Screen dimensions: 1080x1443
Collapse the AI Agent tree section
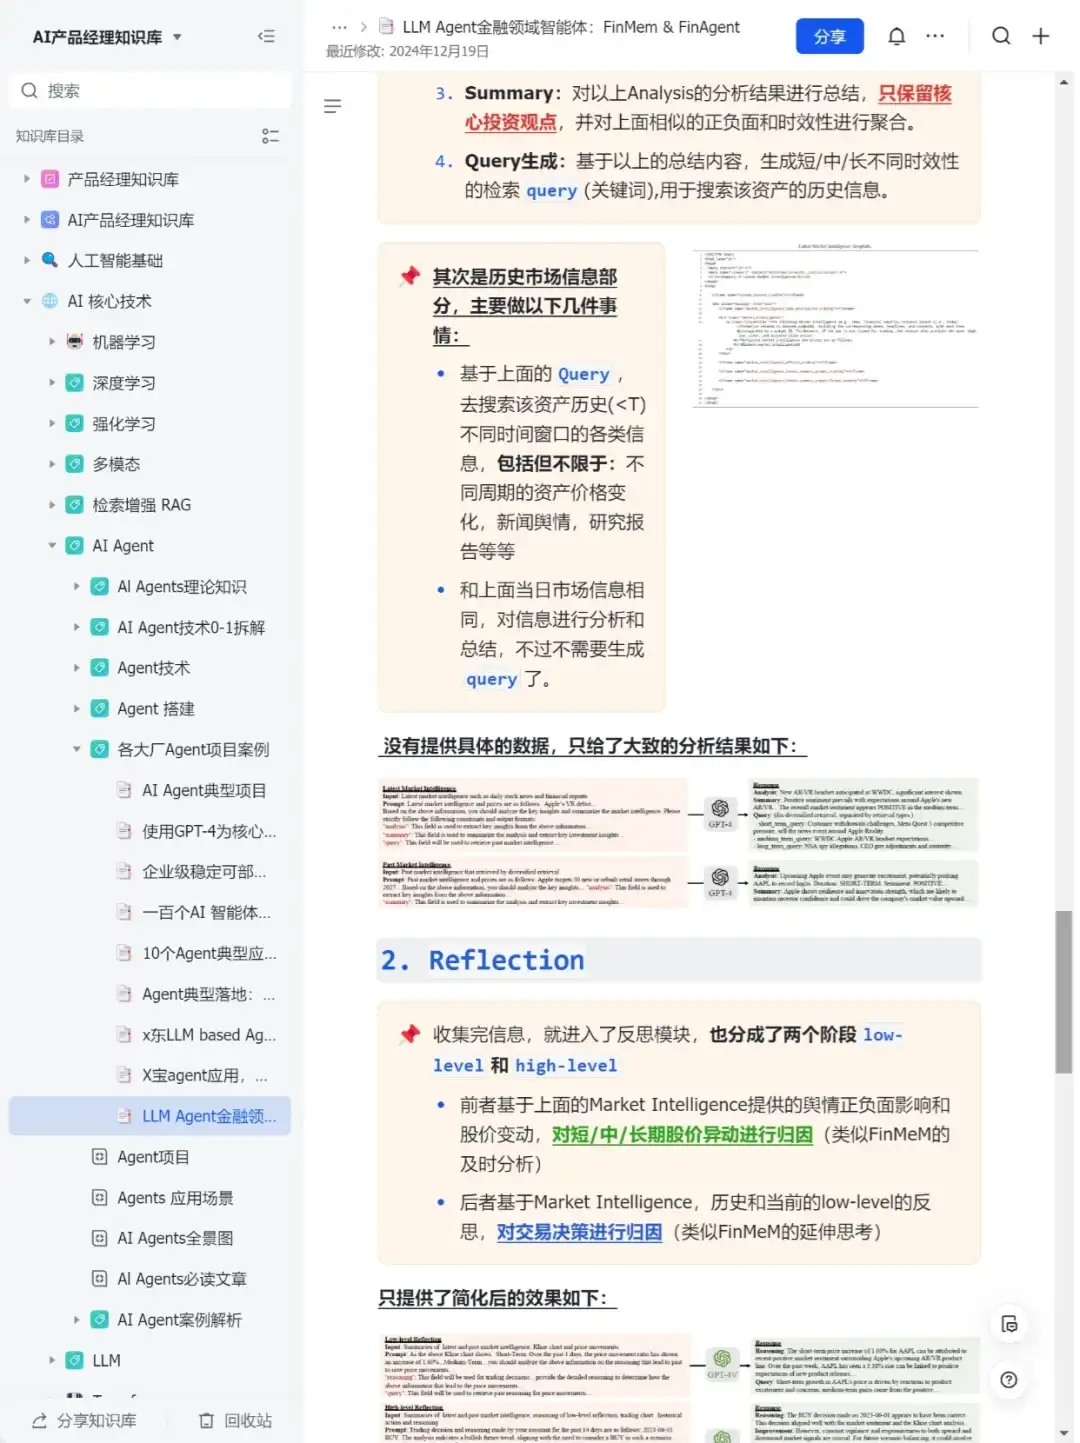coord(52,545)
